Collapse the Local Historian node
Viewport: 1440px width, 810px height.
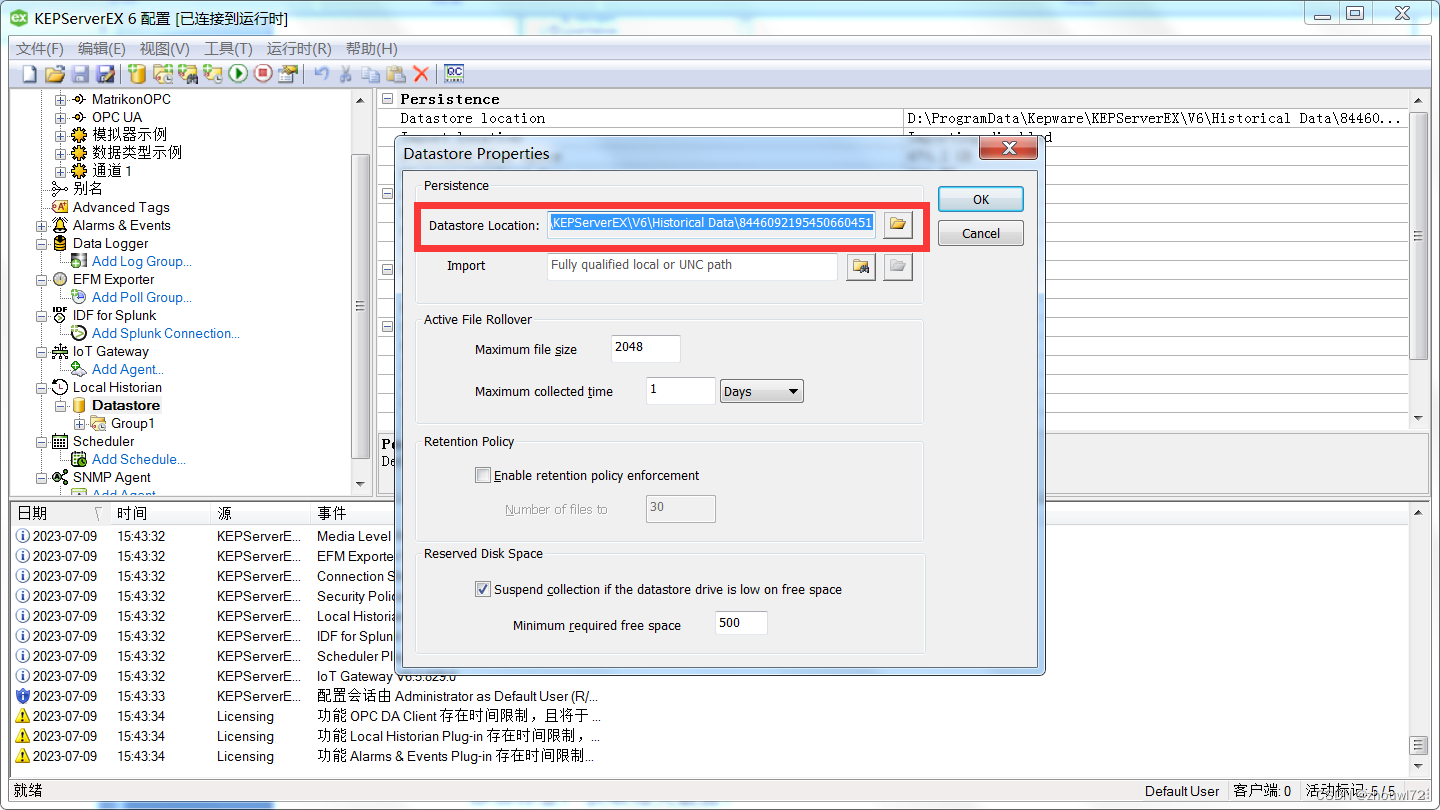click(42, 387)
